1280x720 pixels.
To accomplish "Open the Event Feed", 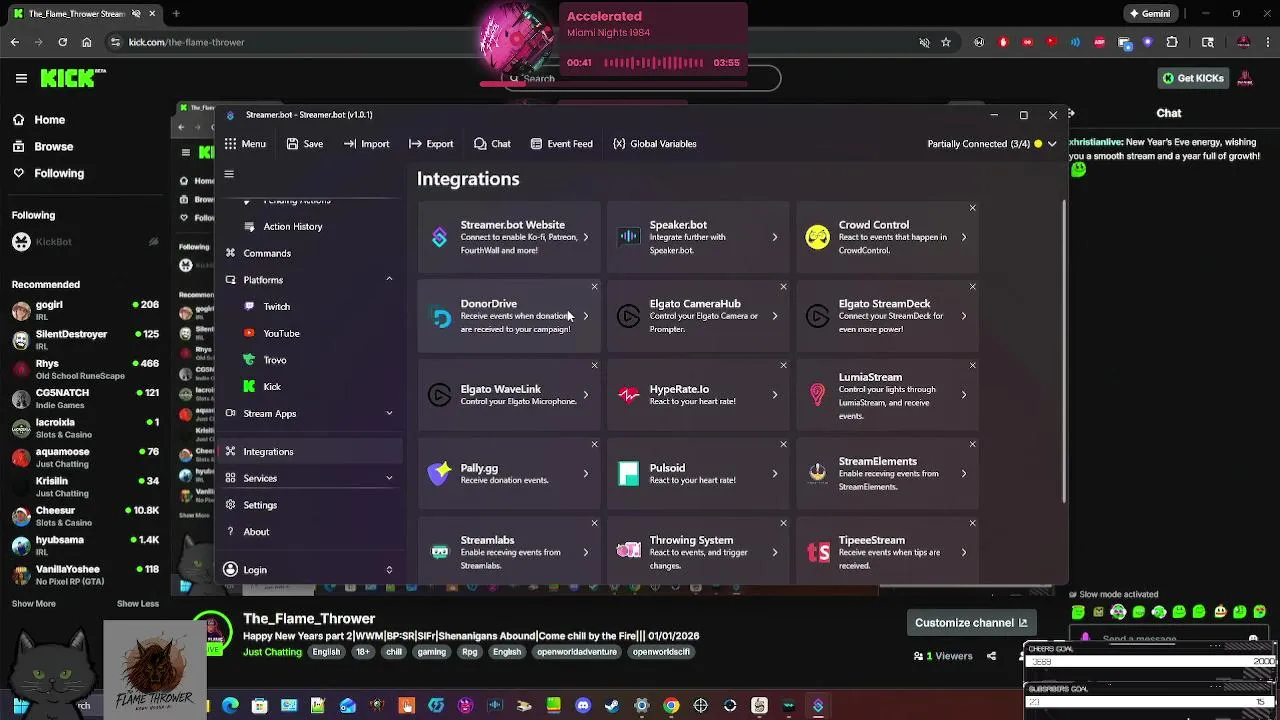I will point(561,144).
